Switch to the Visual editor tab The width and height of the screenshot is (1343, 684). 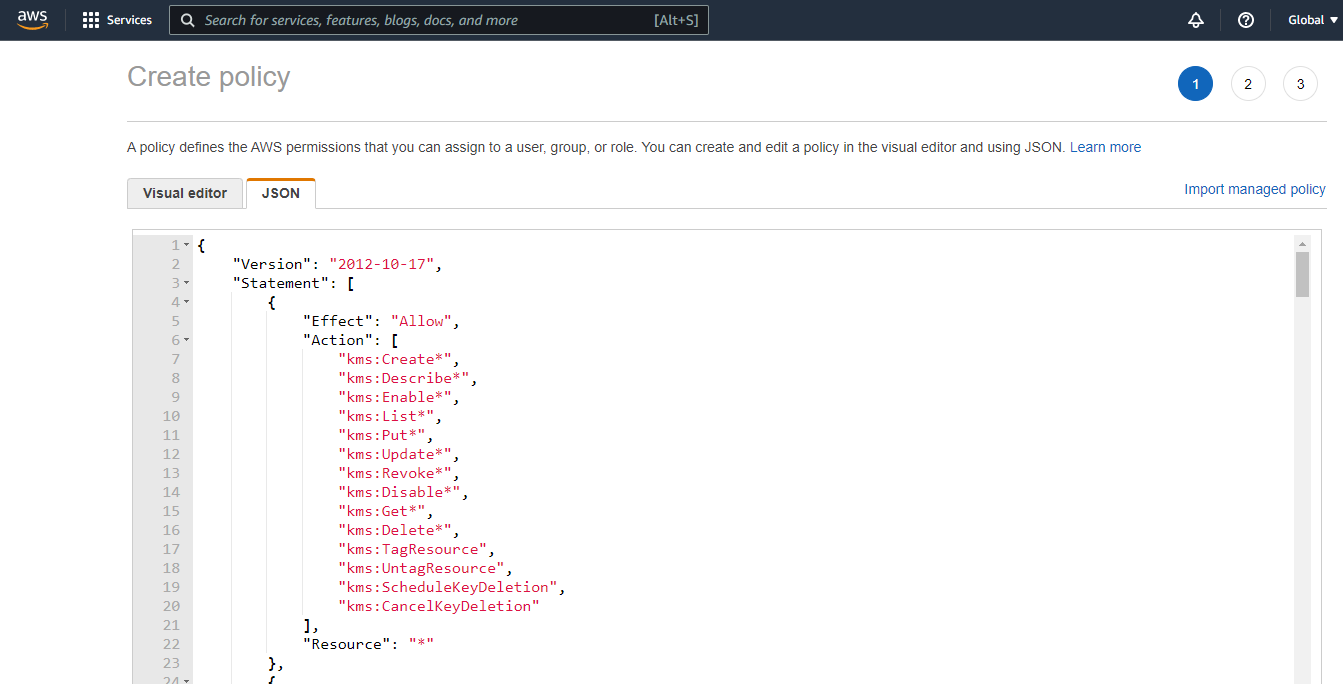(x=184, y=193)
